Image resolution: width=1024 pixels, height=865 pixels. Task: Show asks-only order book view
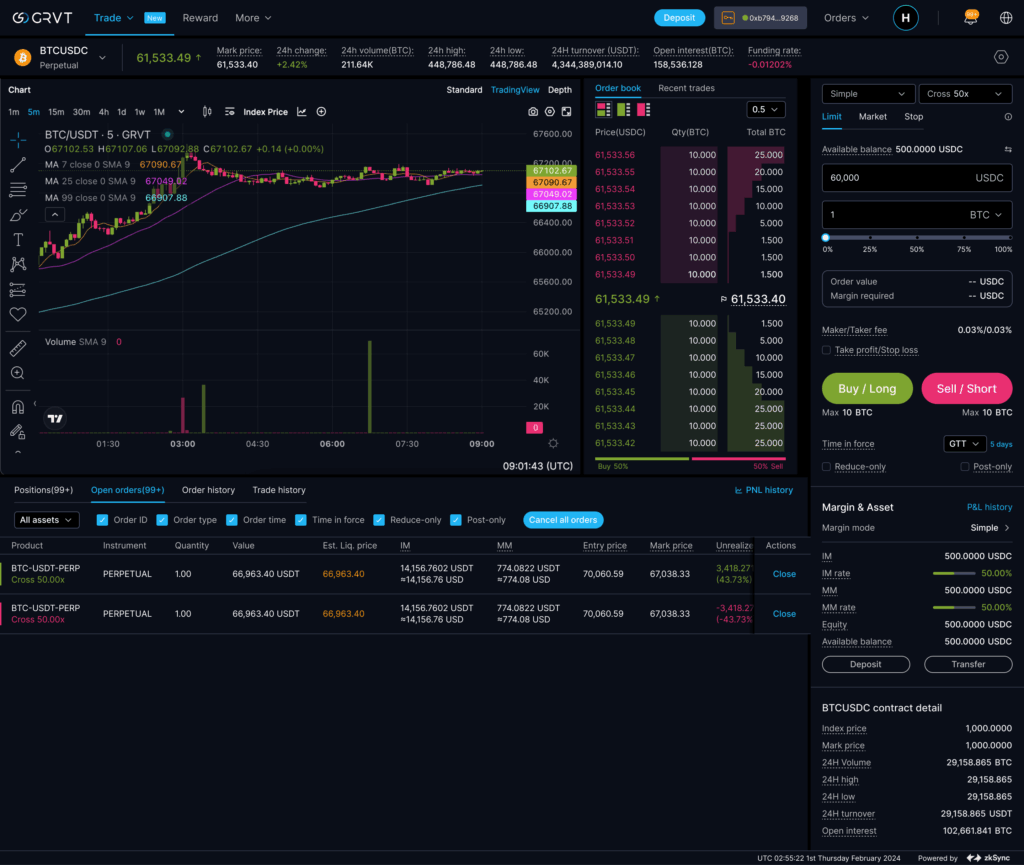click(643, 110)
